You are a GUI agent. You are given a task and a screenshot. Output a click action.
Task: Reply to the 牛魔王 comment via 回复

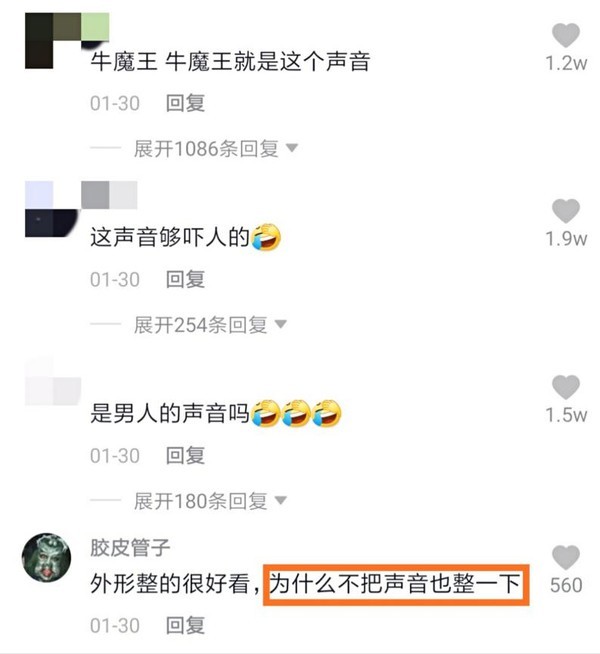tap(185, 103)
